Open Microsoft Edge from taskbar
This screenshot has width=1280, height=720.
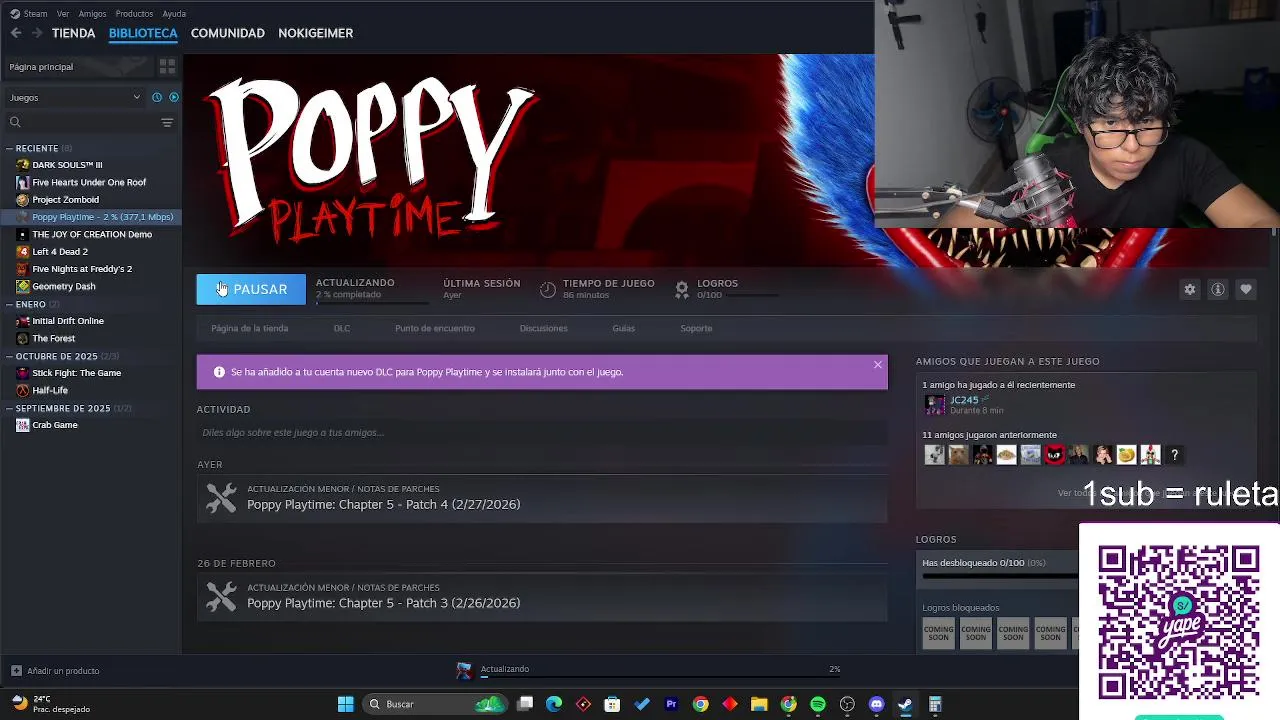tap(554, 704)
